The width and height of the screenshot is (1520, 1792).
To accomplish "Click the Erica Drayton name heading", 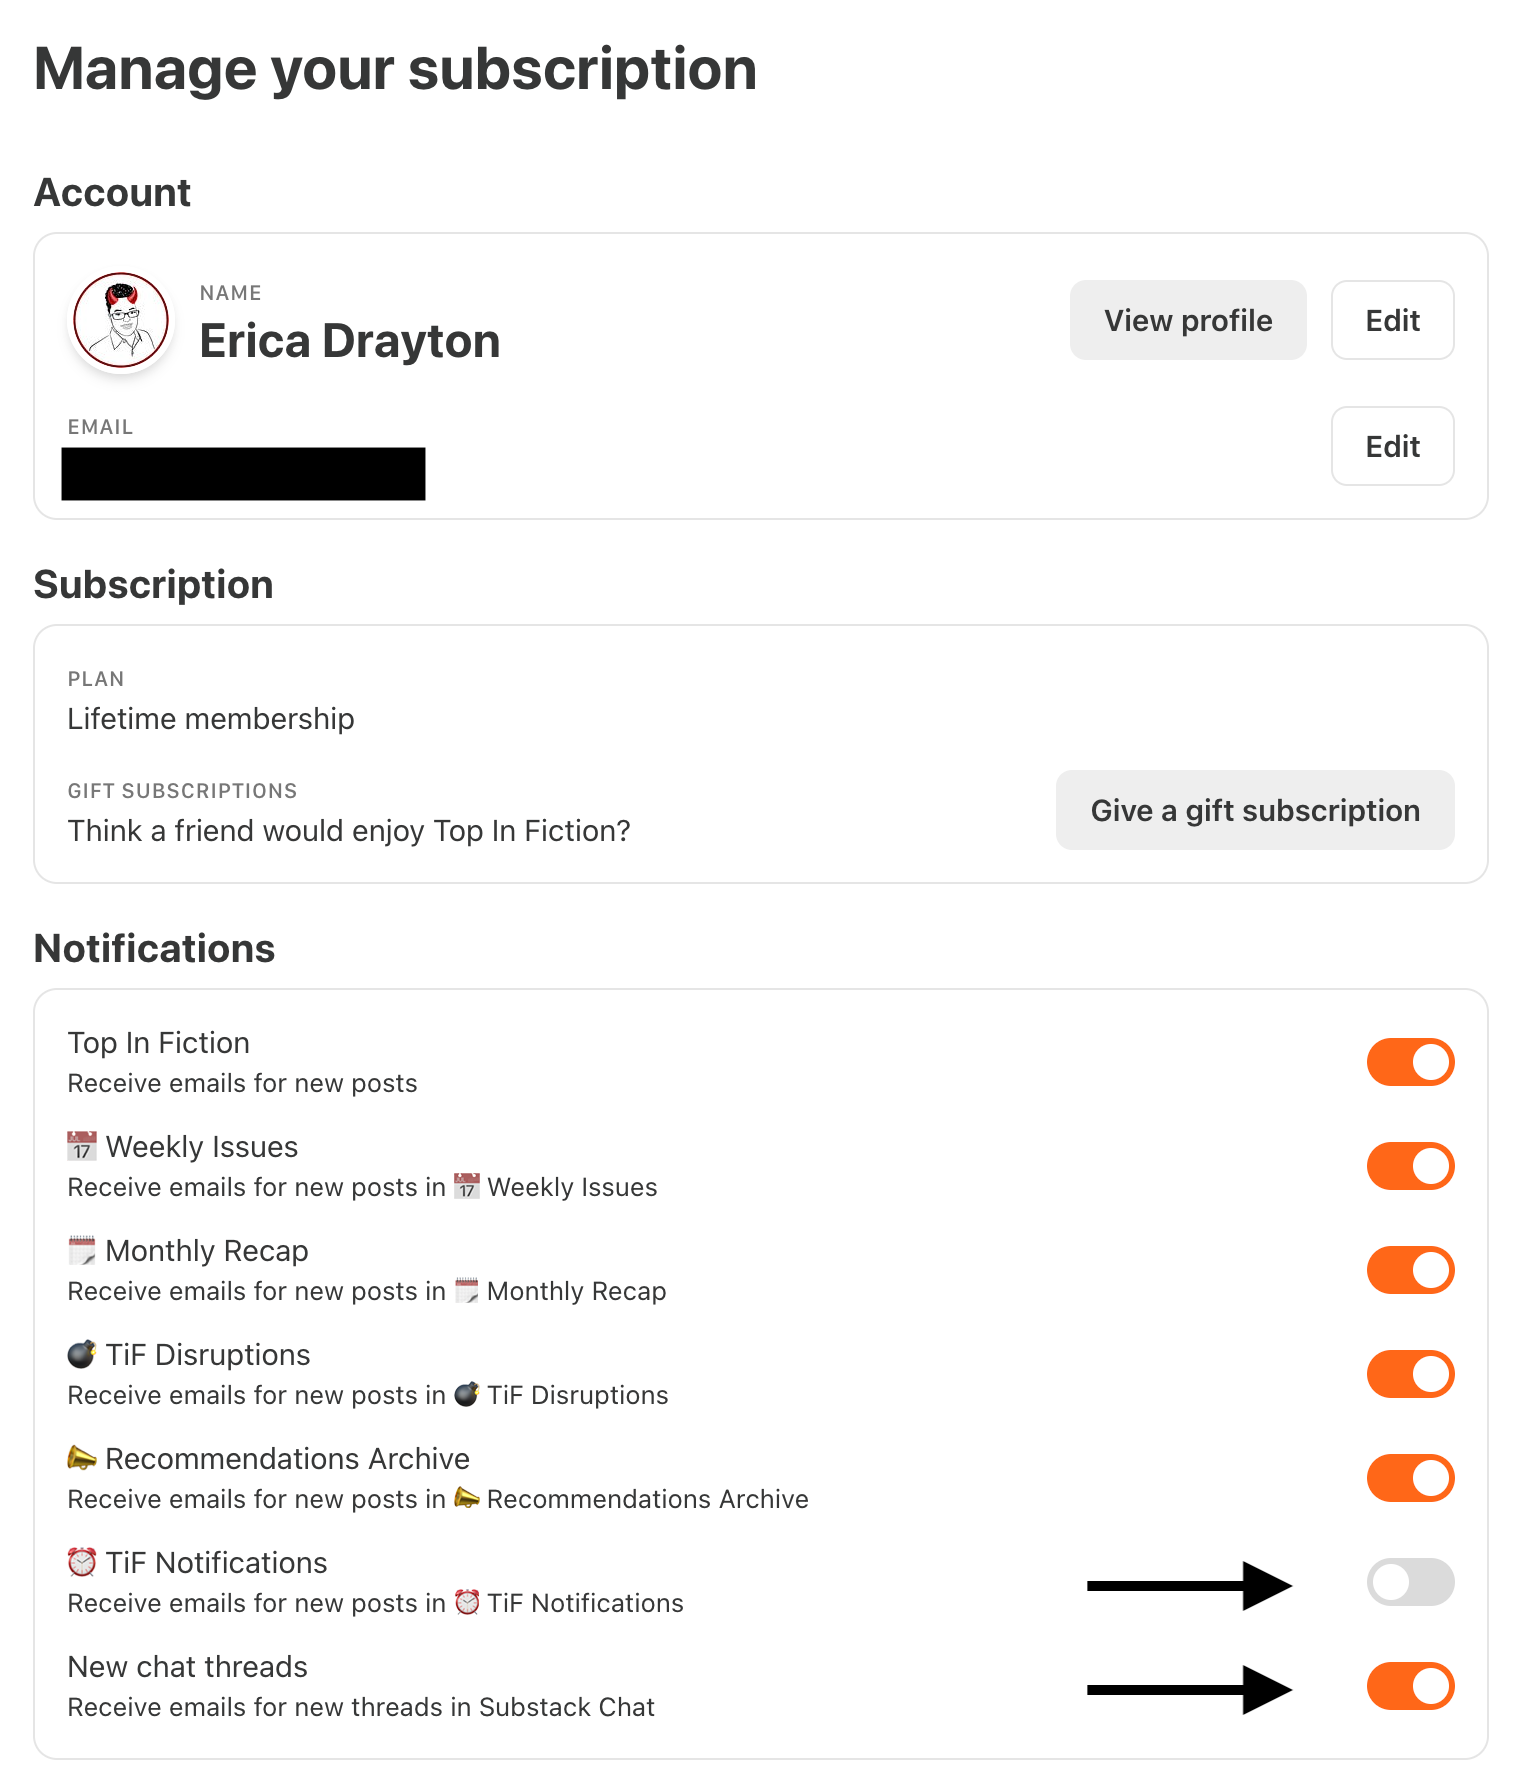I will point(350,341).
